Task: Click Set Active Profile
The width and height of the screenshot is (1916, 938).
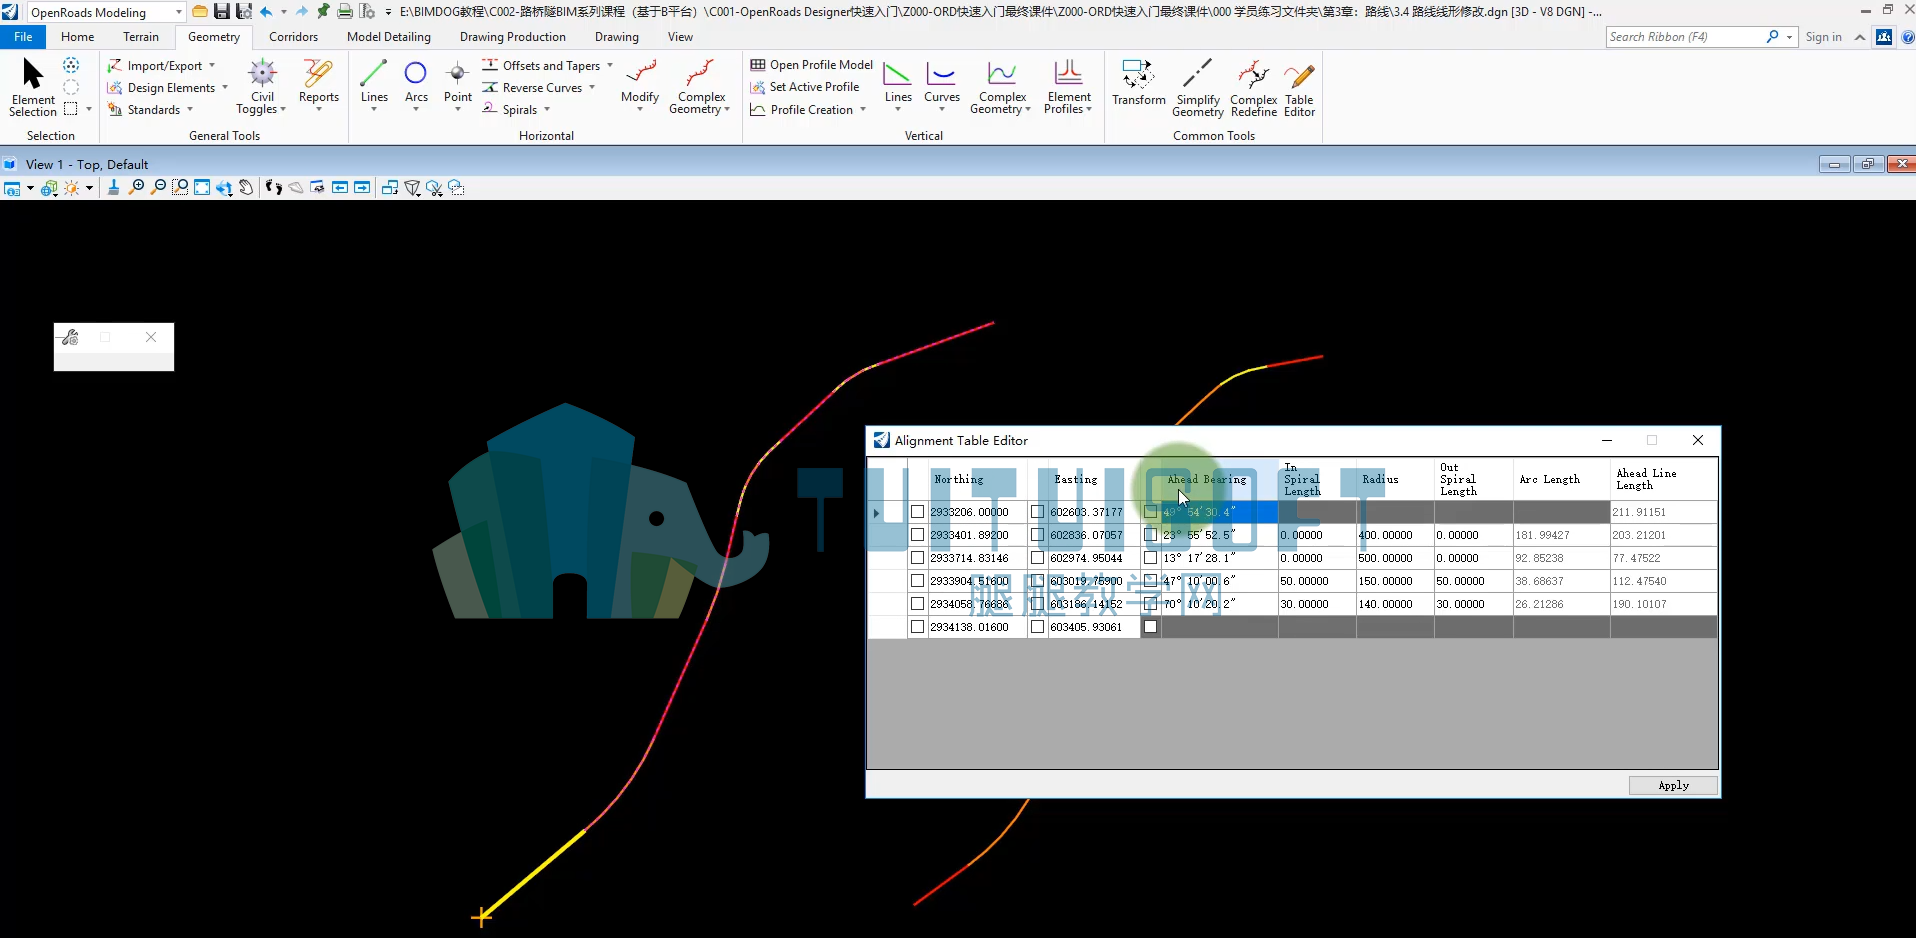Action: coord(805,87)
